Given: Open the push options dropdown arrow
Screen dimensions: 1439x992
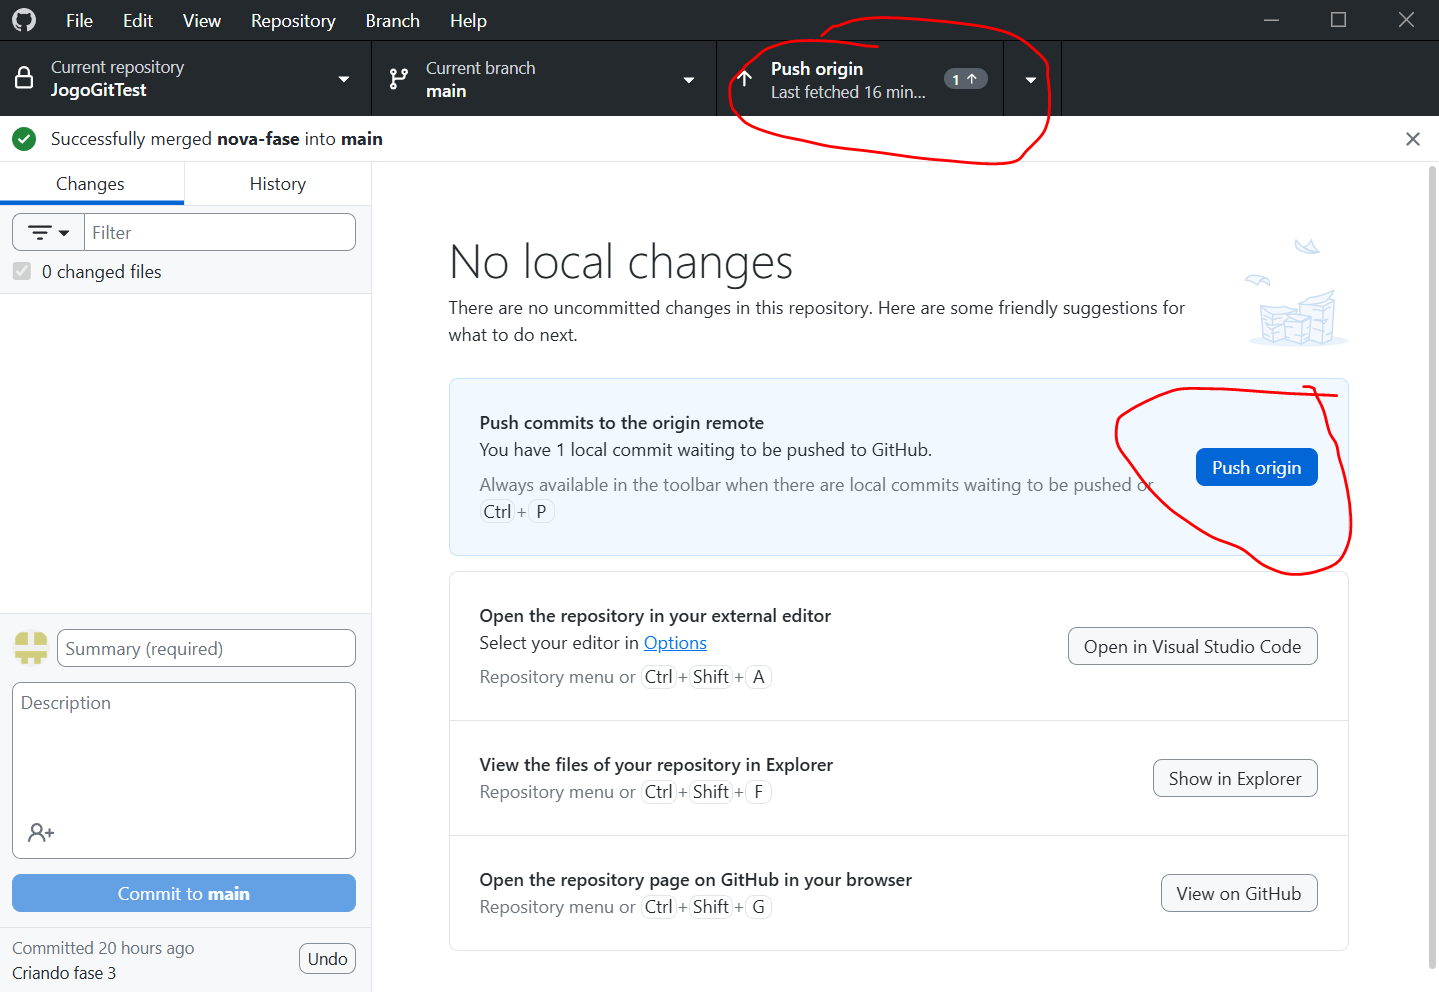Looking at the screenshot, I should pos(1031,79).
